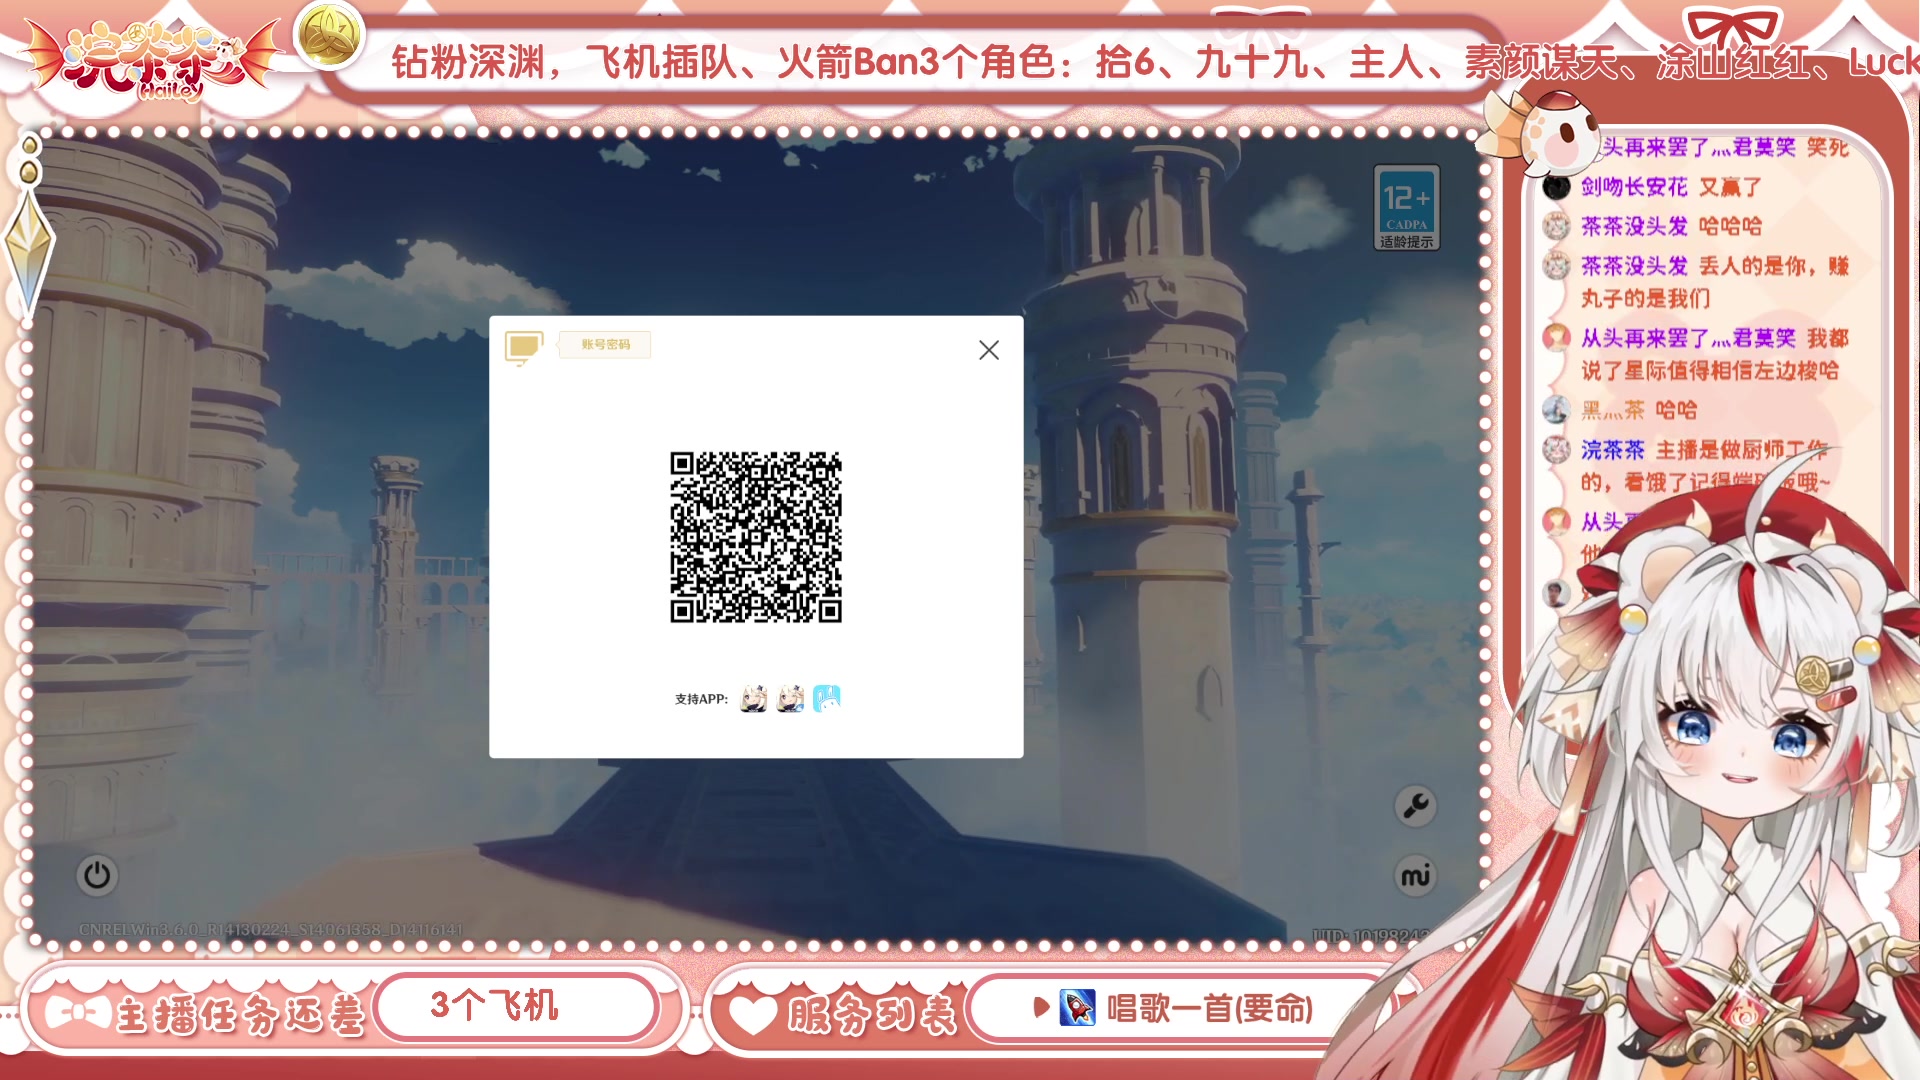Click the CNRELWin3.6.0 version string
This screenshot has height=1080, width=1920.
pos(271,930)
